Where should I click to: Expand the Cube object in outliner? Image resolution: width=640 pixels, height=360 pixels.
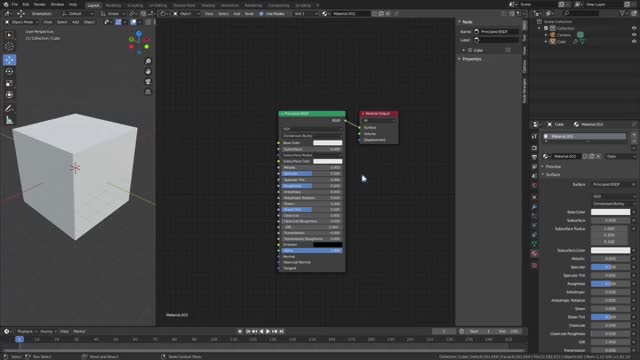pos(546,42)
